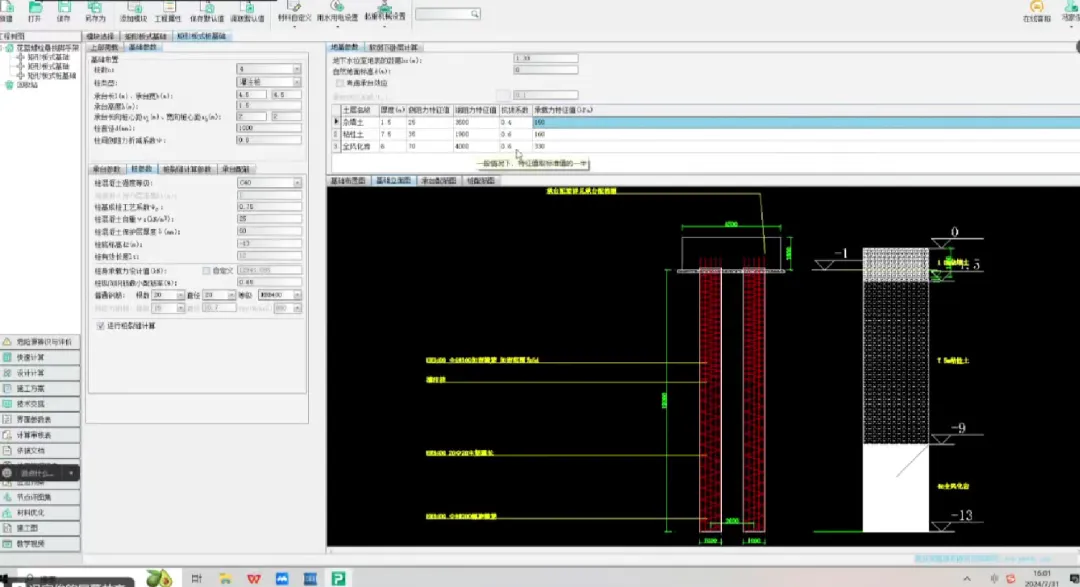Open the rebar 根数 dropdown
Viewport: 1080px width, 587px height.
[180, 295]
